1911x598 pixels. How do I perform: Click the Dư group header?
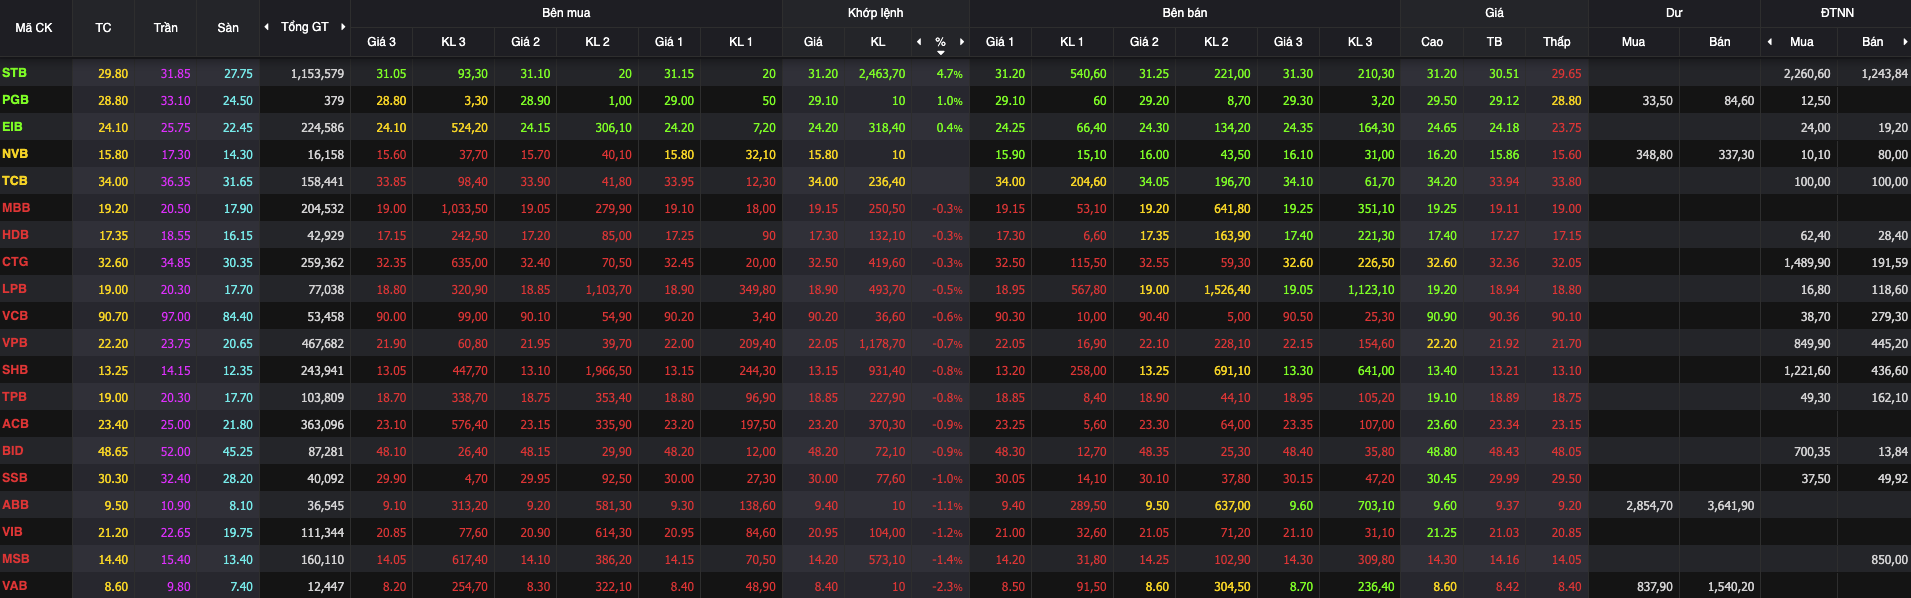click(x=1674, y=13)
